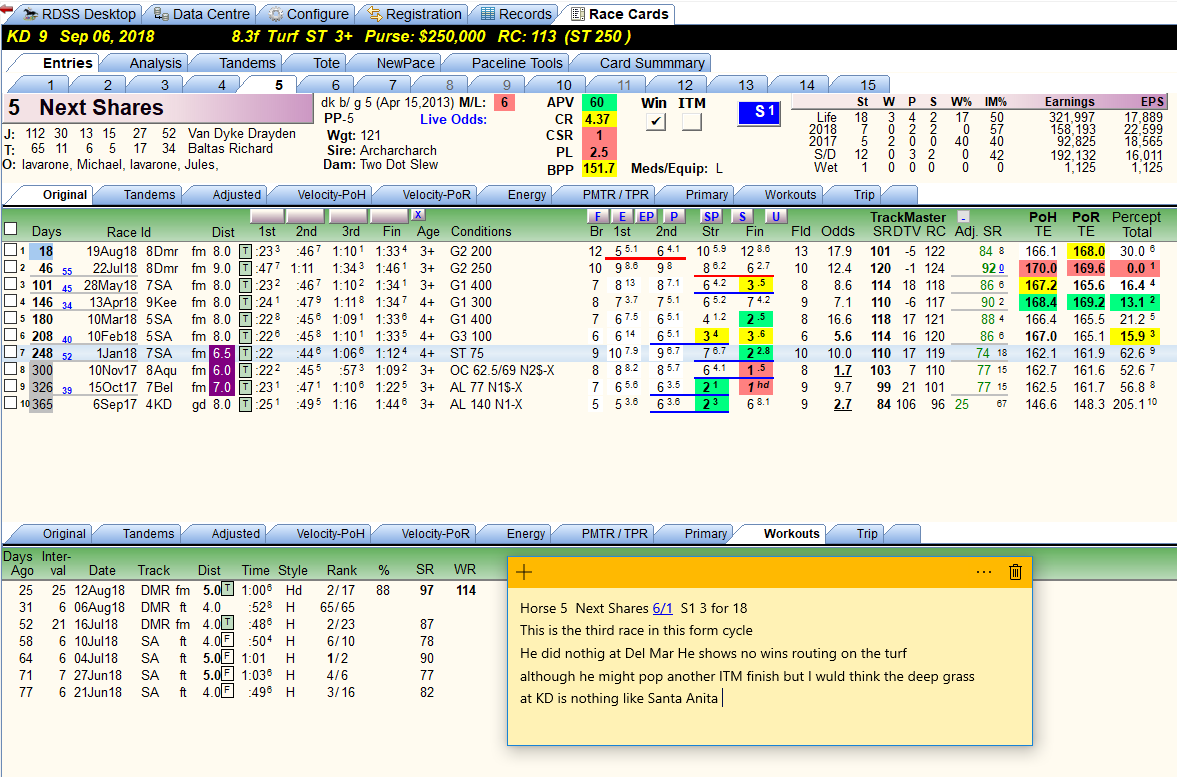Viewport: 1177px width, 777px height.
Task: Click the red back arrow icon
Action: coord(7,11)
